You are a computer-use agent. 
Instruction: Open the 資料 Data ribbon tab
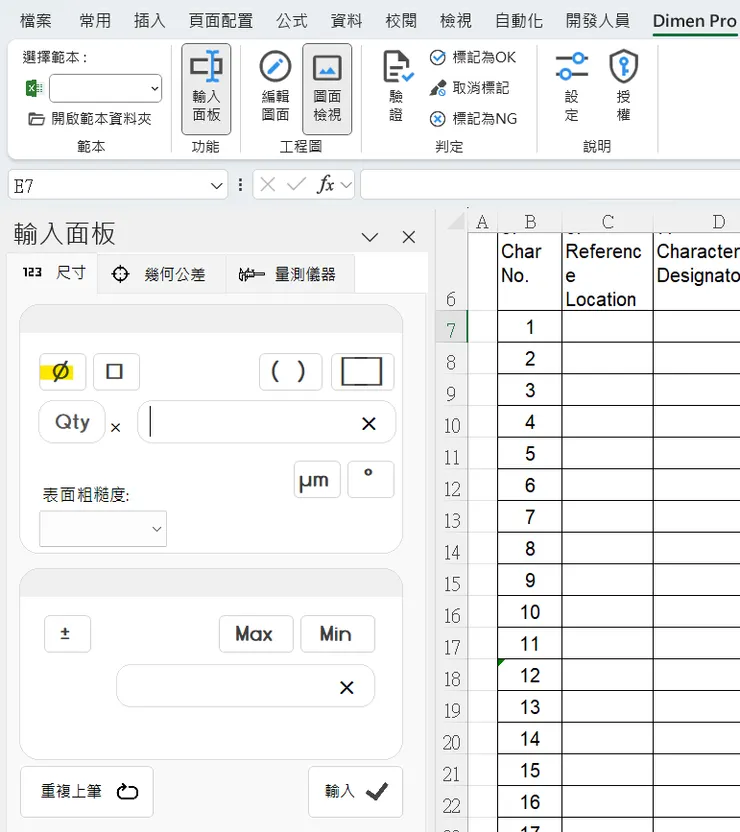(346, 21)
